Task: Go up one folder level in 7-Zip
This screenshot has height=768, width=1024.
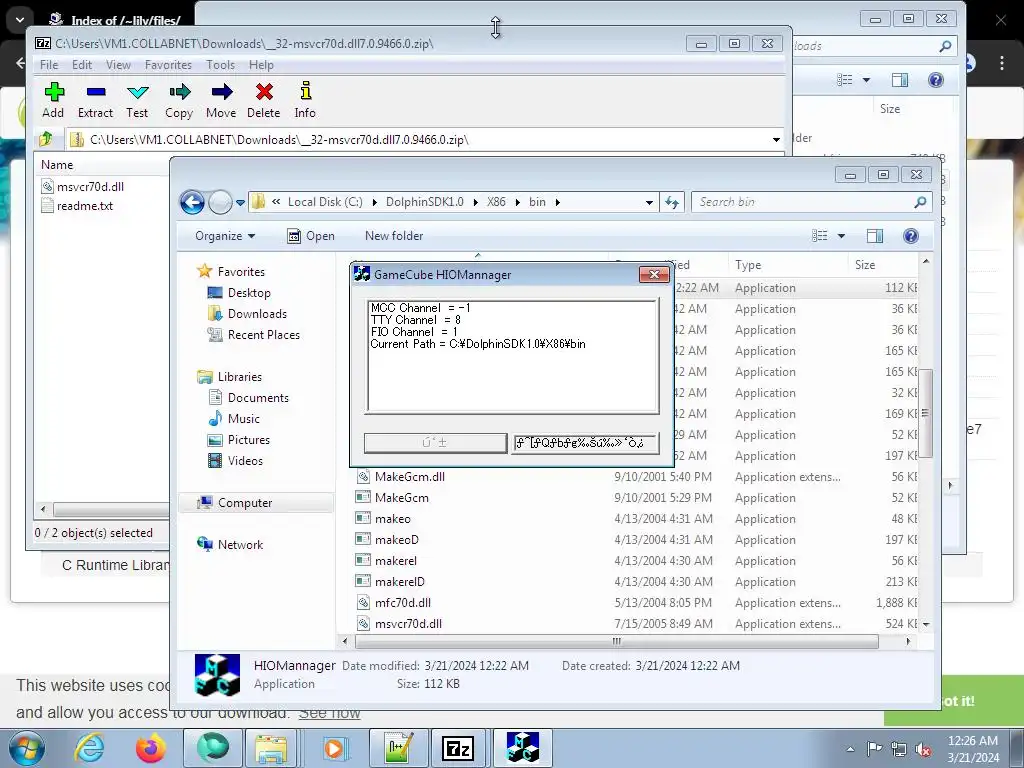Action: pyautogui.click(x=46, y=139)
